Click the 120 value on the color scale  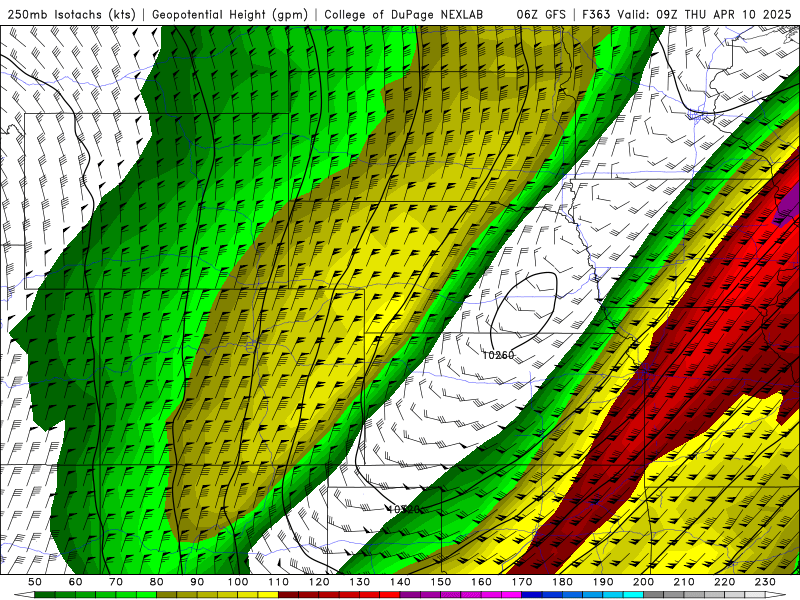tap(319, 582)
